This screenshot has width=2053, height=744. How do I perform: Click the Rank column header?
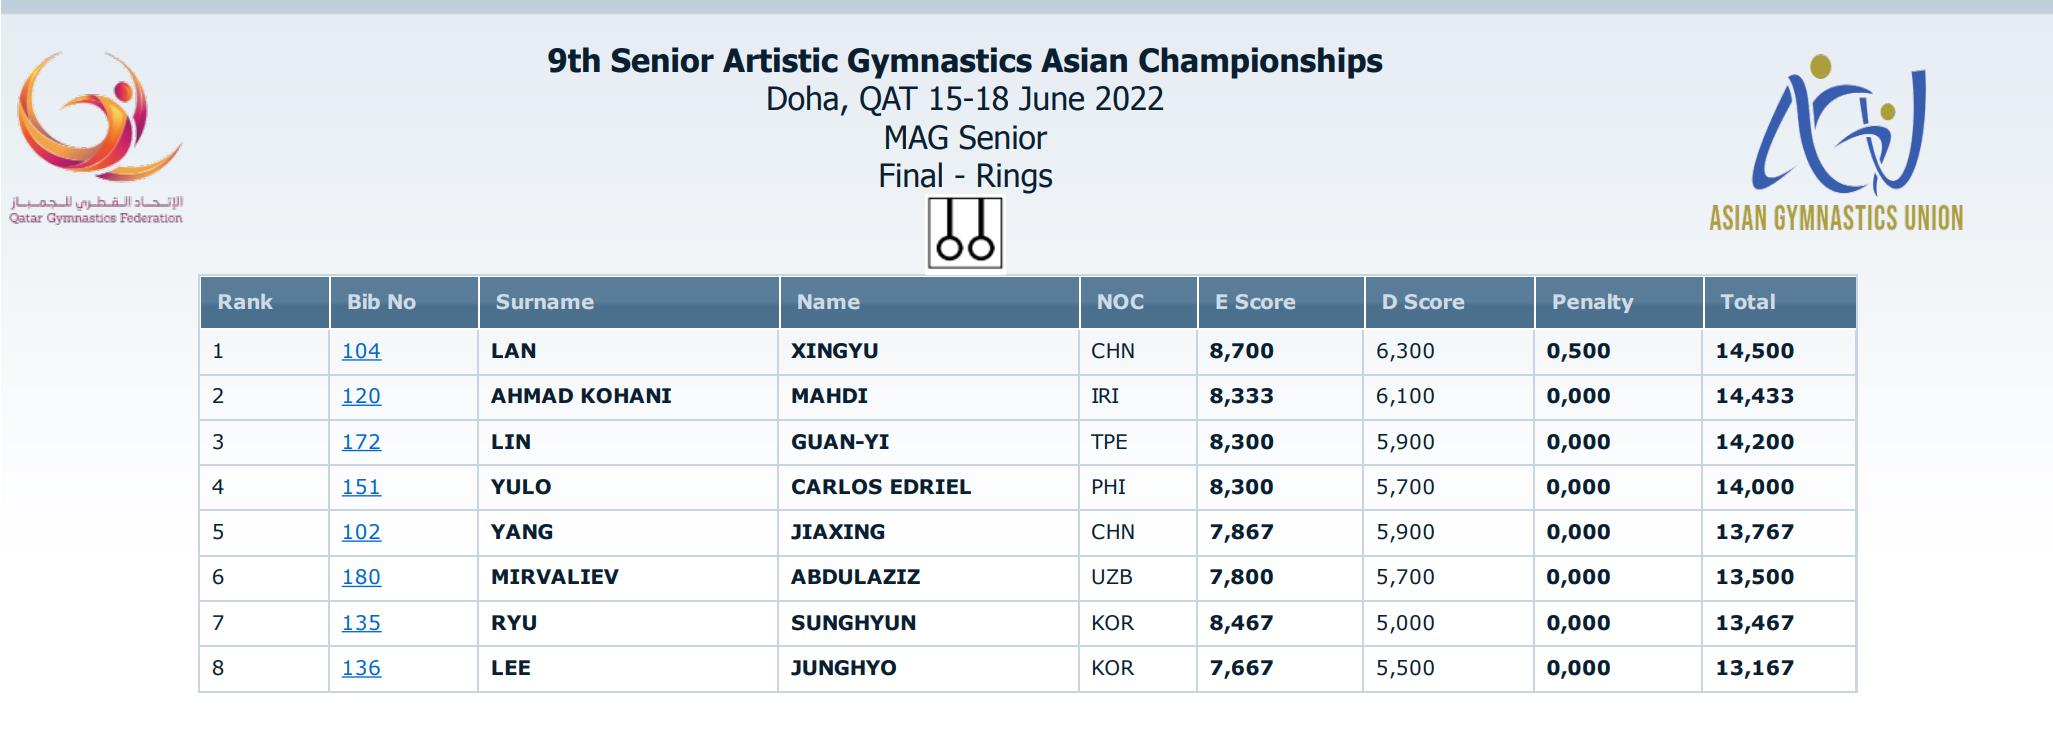tap(245, 302)
